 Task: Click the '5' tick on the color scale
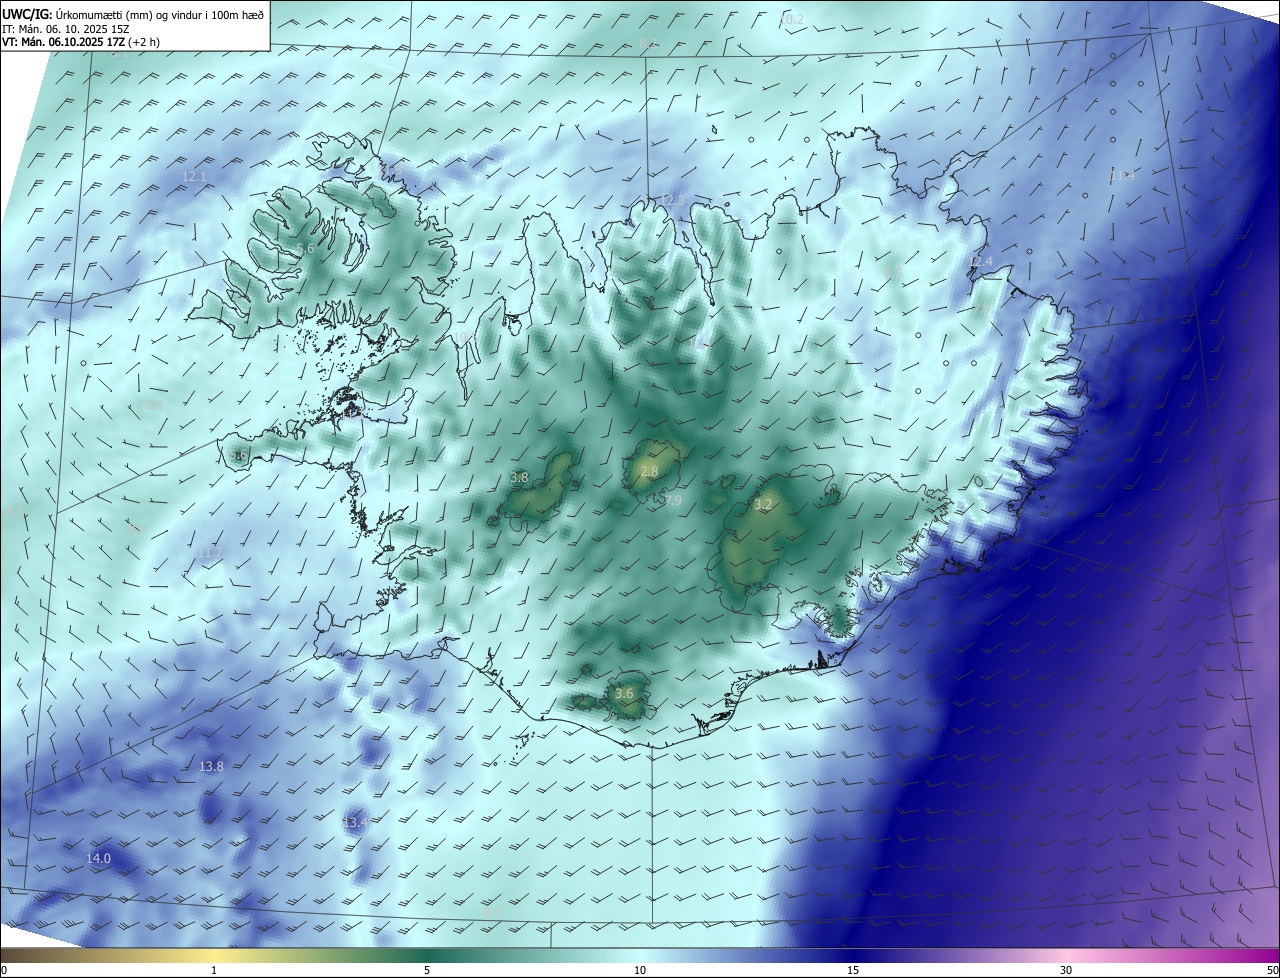tap(427, 970)
